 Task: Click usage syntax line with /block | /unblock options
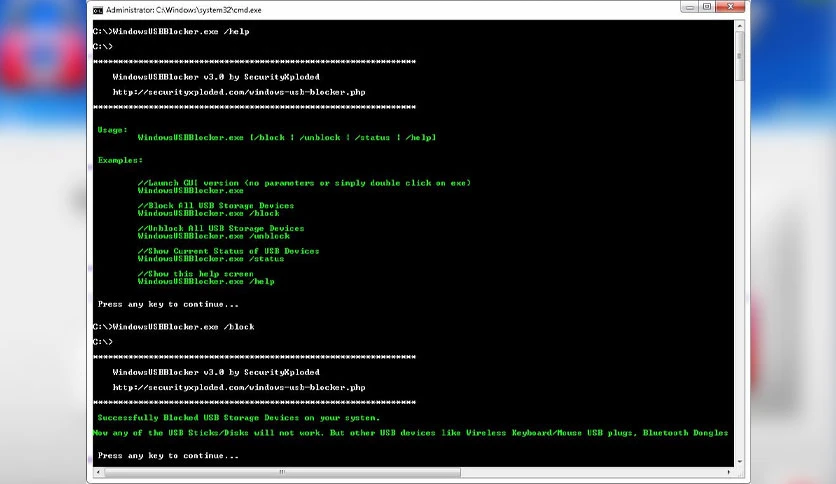point(287,138)
